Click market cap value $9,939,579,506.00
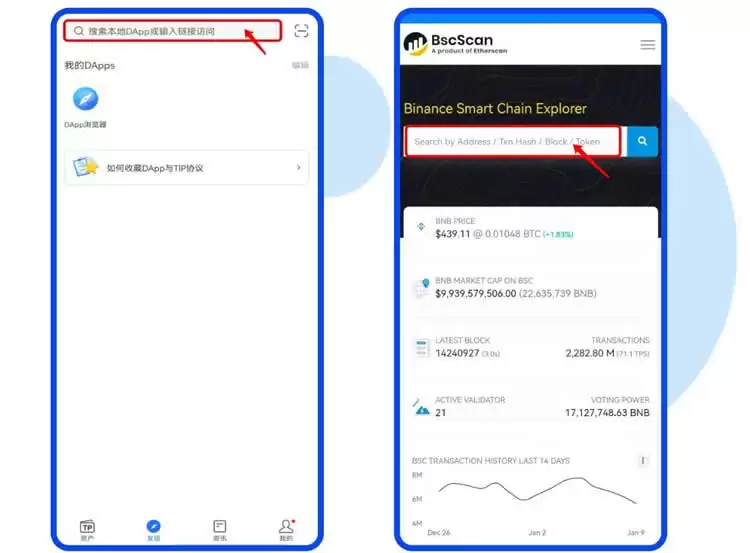The width and height of the screenshot is (750, 553). [x=475, y=293]
